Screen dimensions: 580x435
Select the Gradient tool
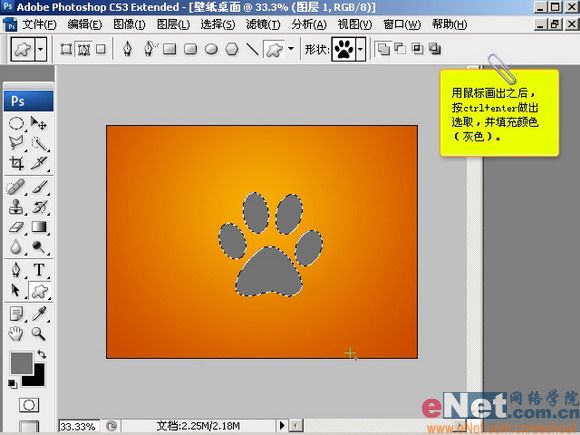[x=39, y=227]
